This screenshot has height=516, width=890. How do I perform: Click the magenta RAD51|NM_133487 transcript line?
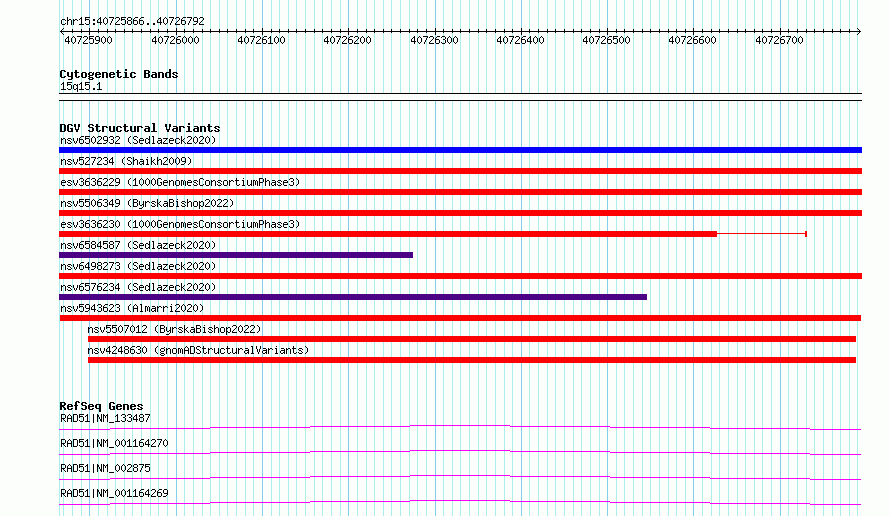[460, 427]
